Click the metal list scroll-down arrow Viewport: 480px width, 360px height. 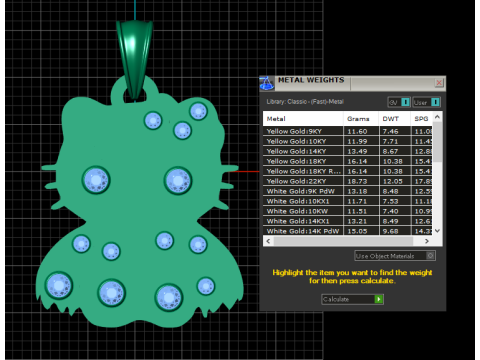[438, 231]
